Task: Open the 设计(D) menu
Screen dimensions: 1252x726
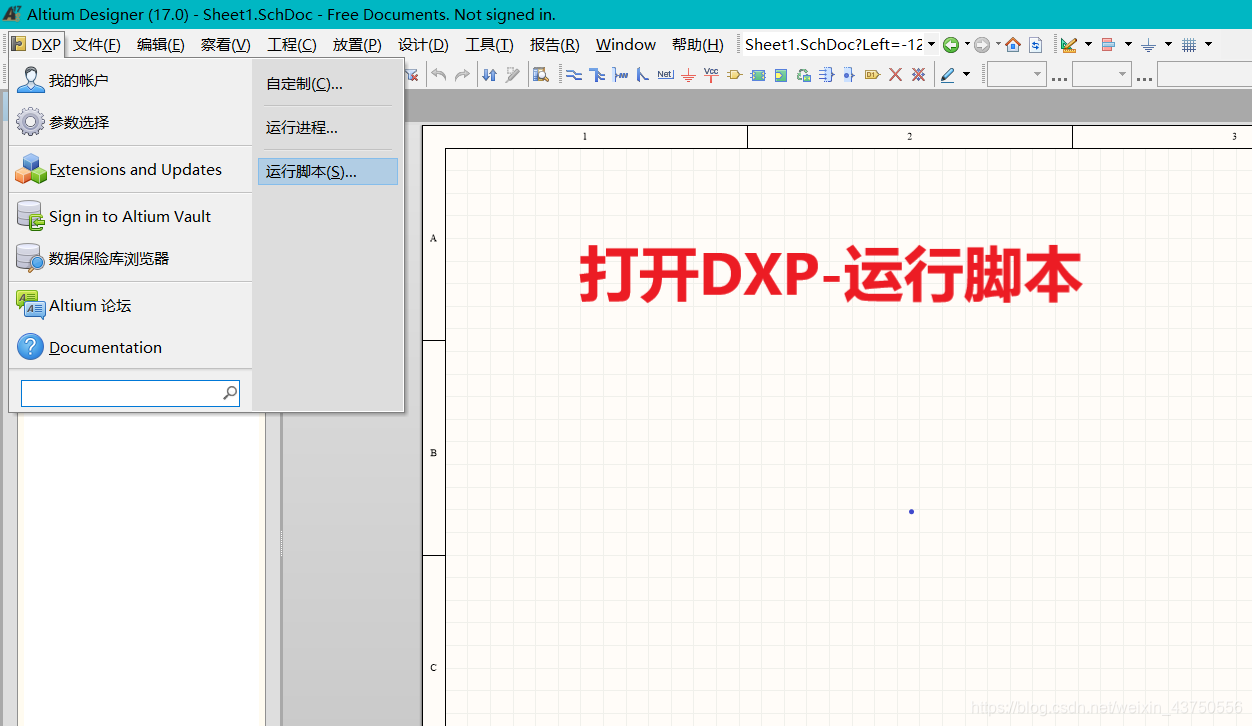Action: 423,44
